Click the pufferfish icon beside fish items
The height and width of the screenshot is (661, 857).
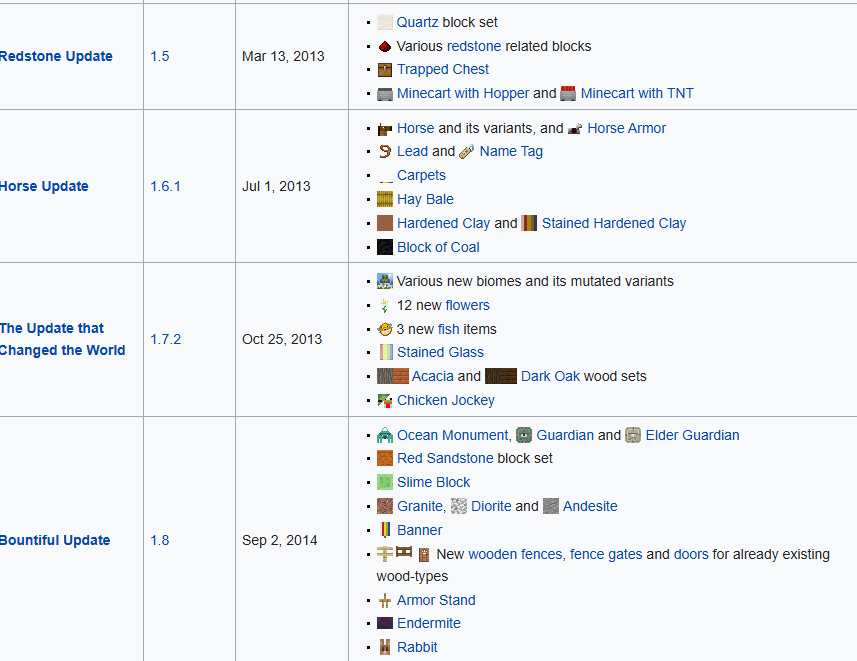(385, 329)
